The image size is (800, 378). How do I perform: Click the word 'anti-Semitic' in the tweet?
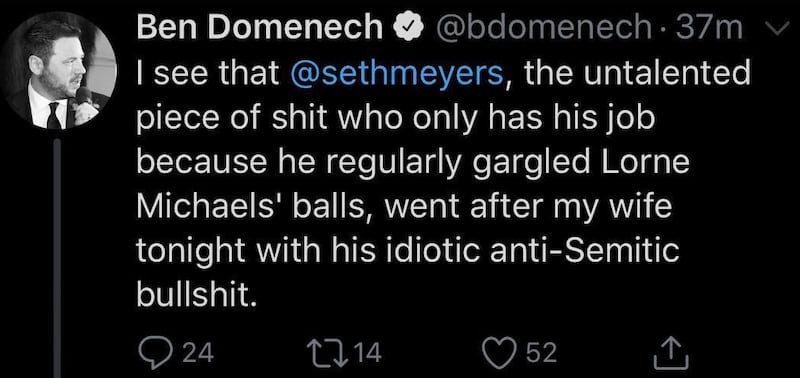pos(584,250)
